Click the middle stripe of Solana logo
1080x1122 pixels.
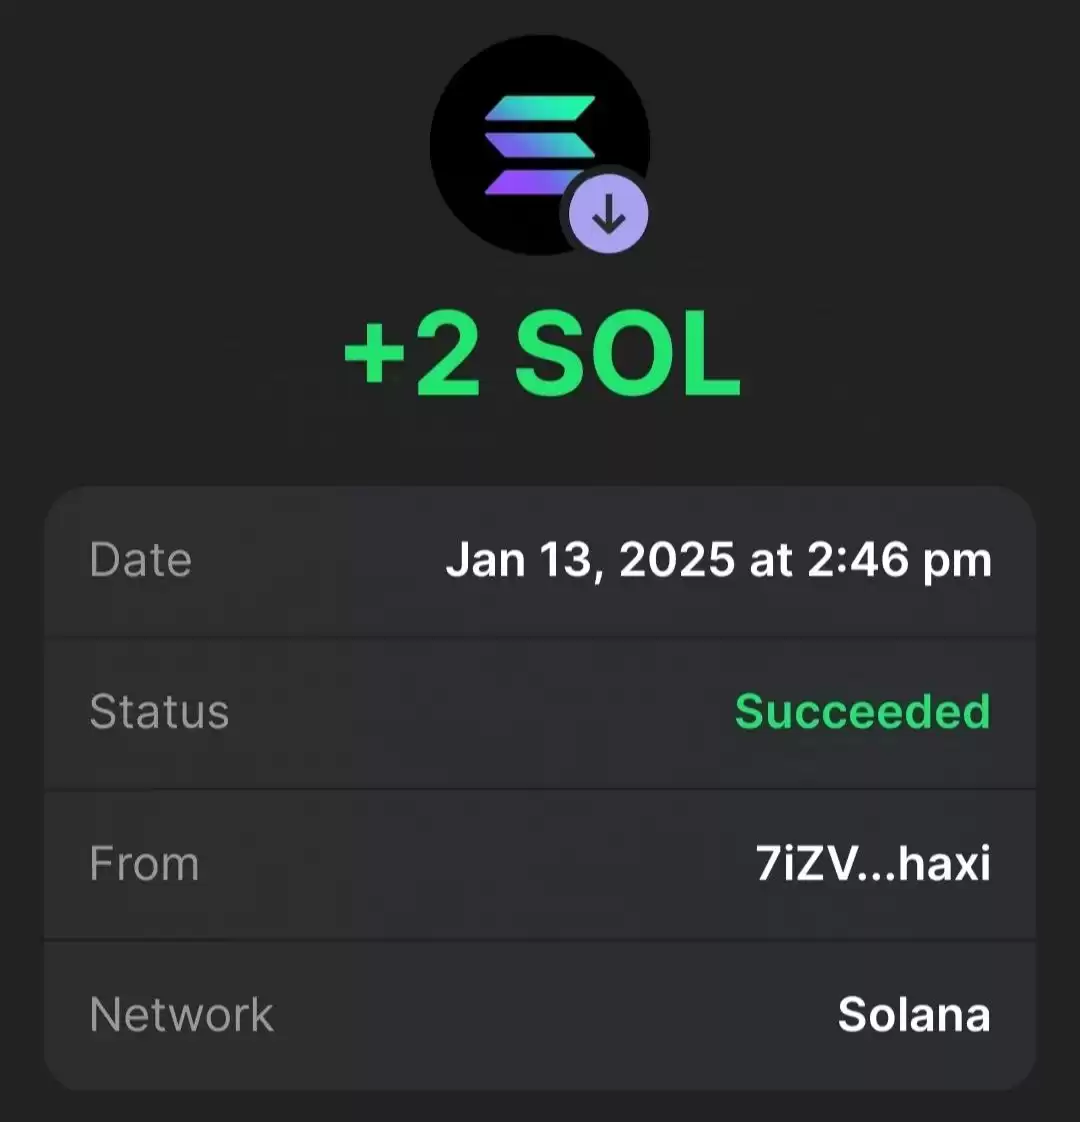(x=540, y=145)
